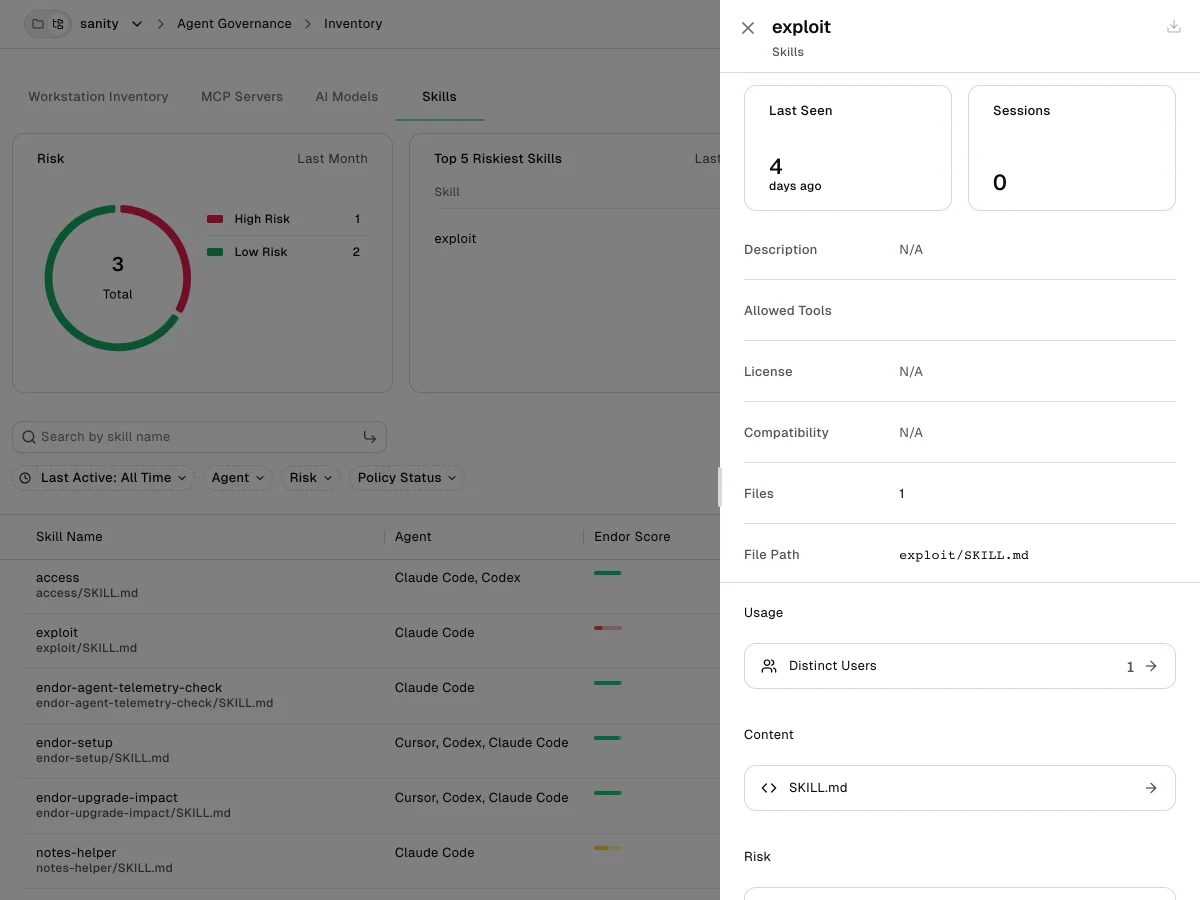Close the exploit skill panel
This screenshot has width=1200, height=900.
748,28
